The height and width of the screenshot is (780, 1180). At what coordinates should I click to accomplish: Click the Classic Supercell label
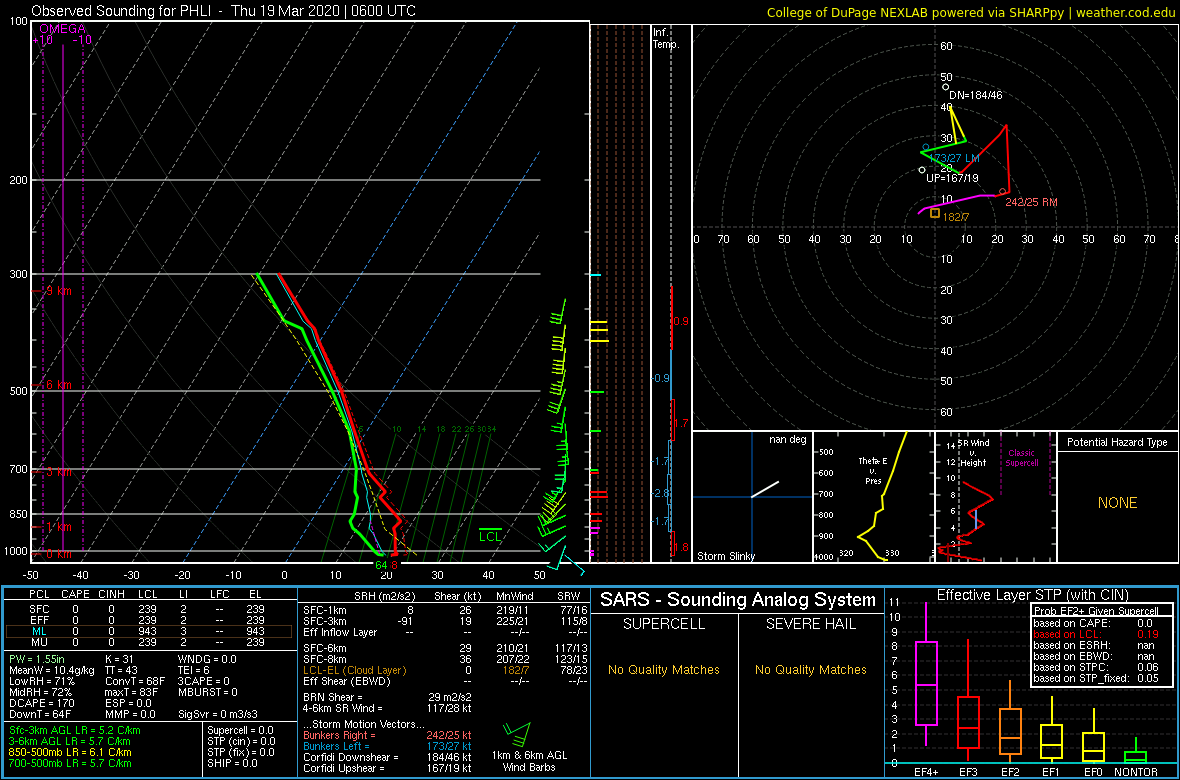1022,458
